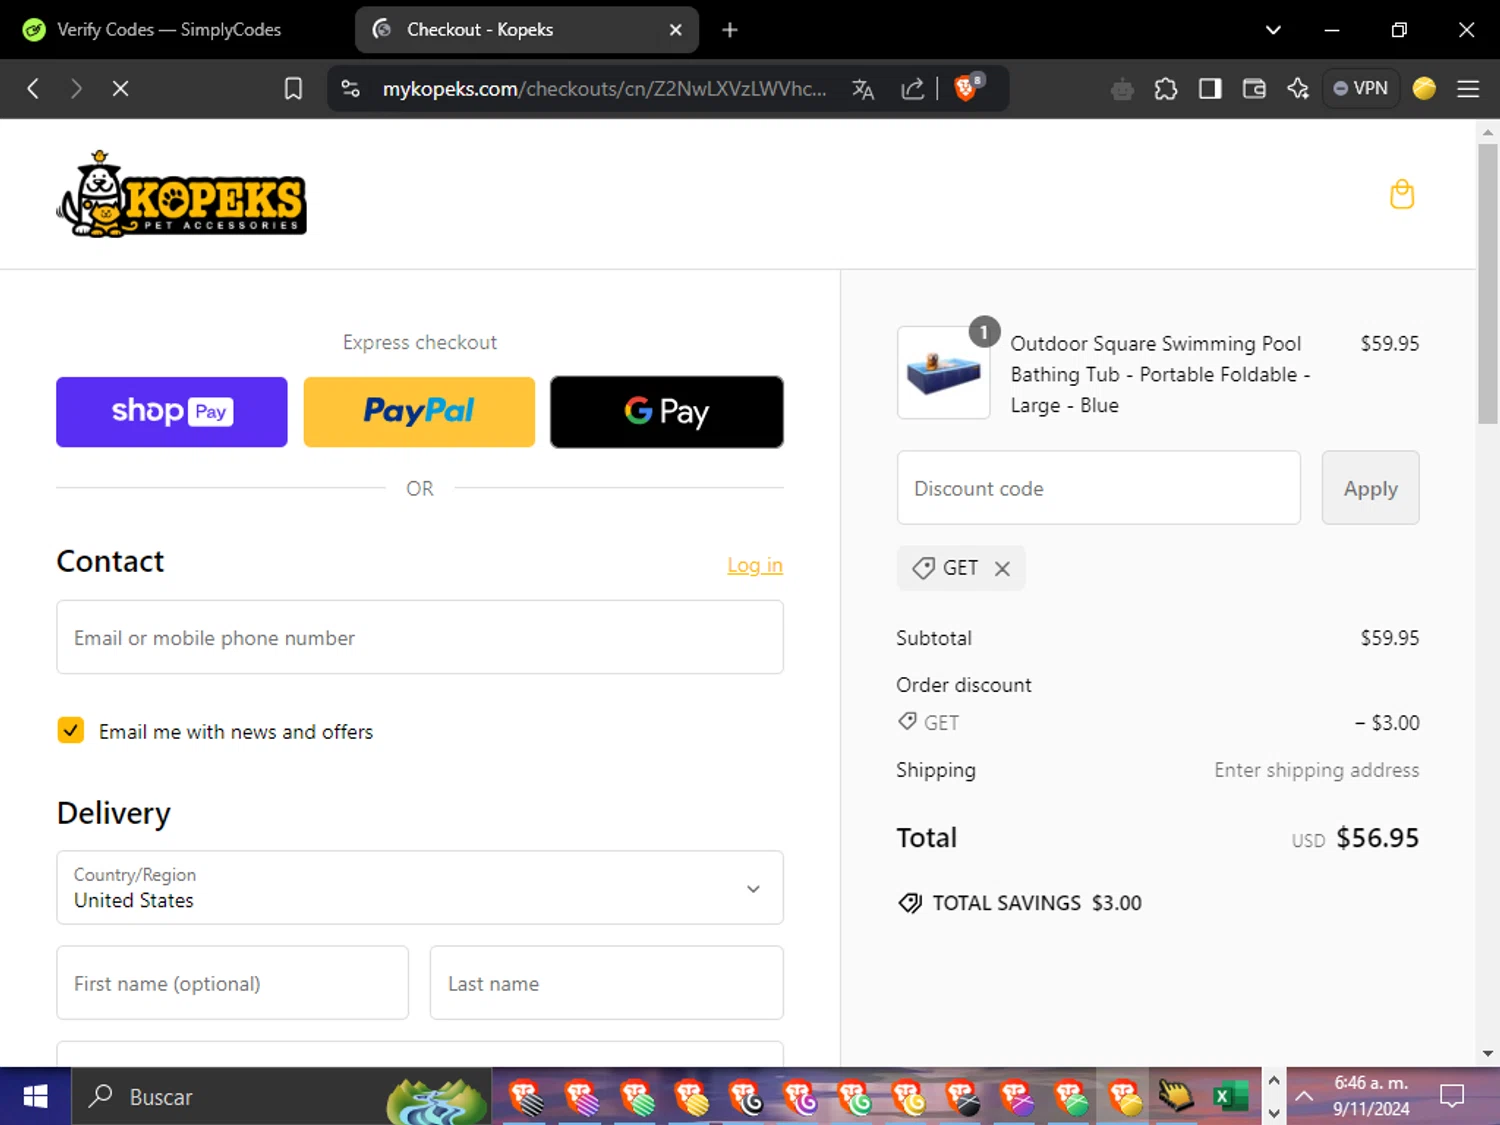Click the Log in link
The height and width of the screenshot is (1125, 1500).
click(x=755, y=565)
